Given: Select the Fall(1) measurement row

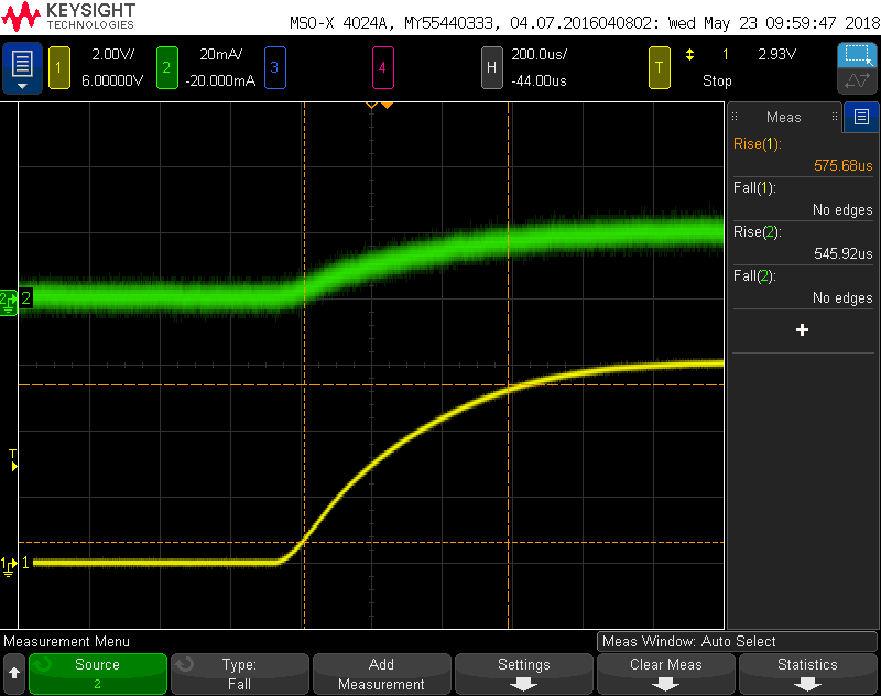Looking at the screenshot, I should pyautogui.click(x=803, y=199).
